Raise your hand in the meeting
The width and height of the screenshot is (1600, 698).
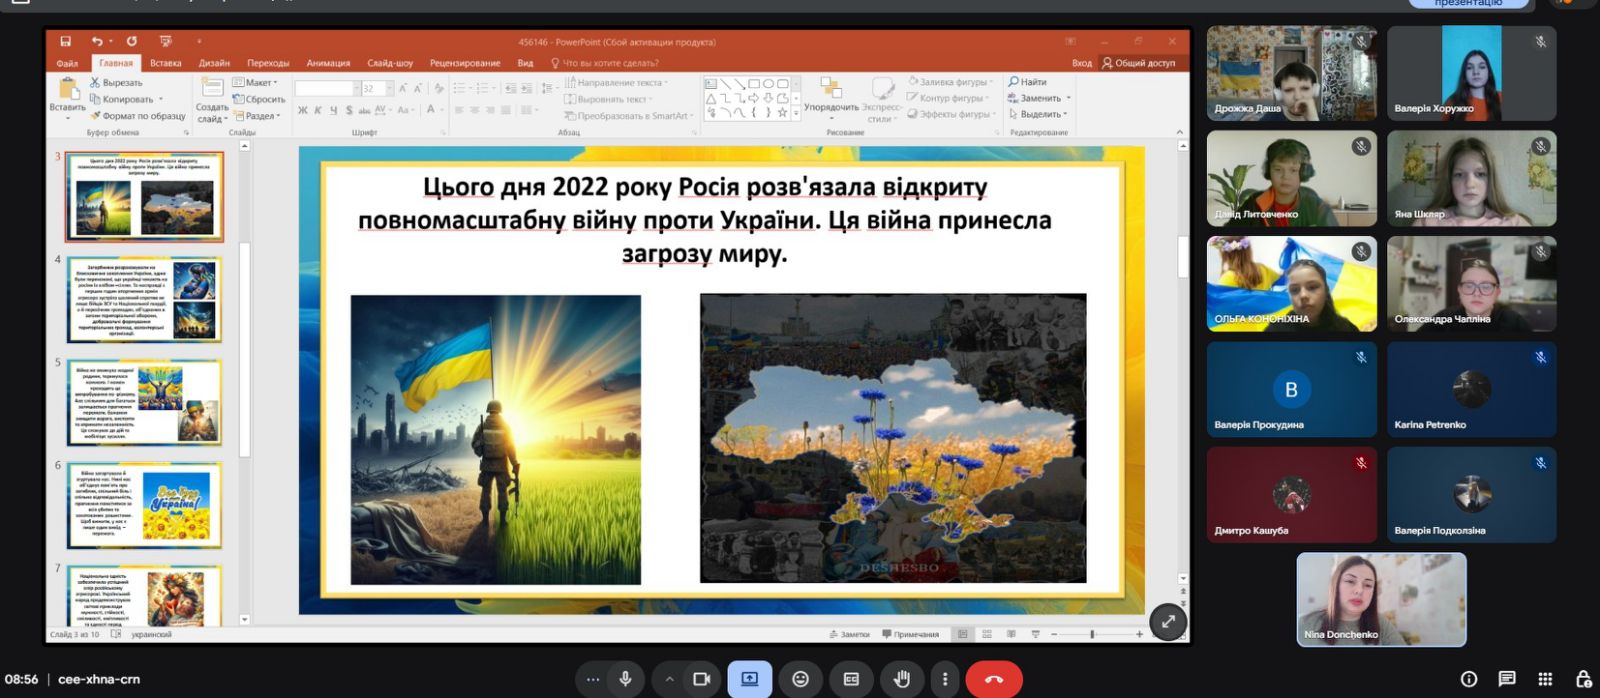pos(902,679)
